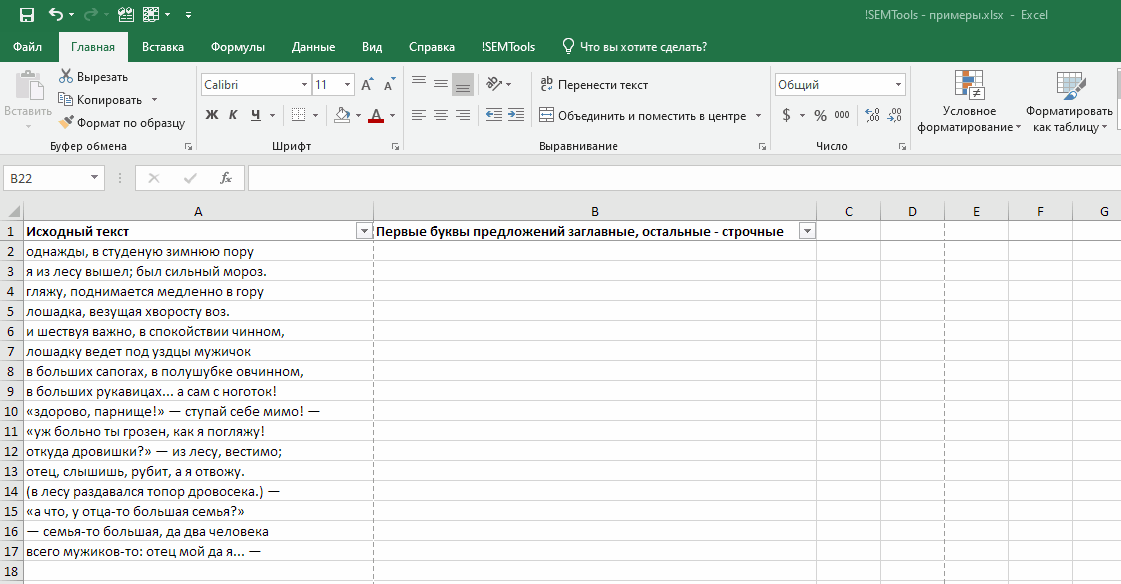Open the !SEMTools ribbon tab

[508, 47]
